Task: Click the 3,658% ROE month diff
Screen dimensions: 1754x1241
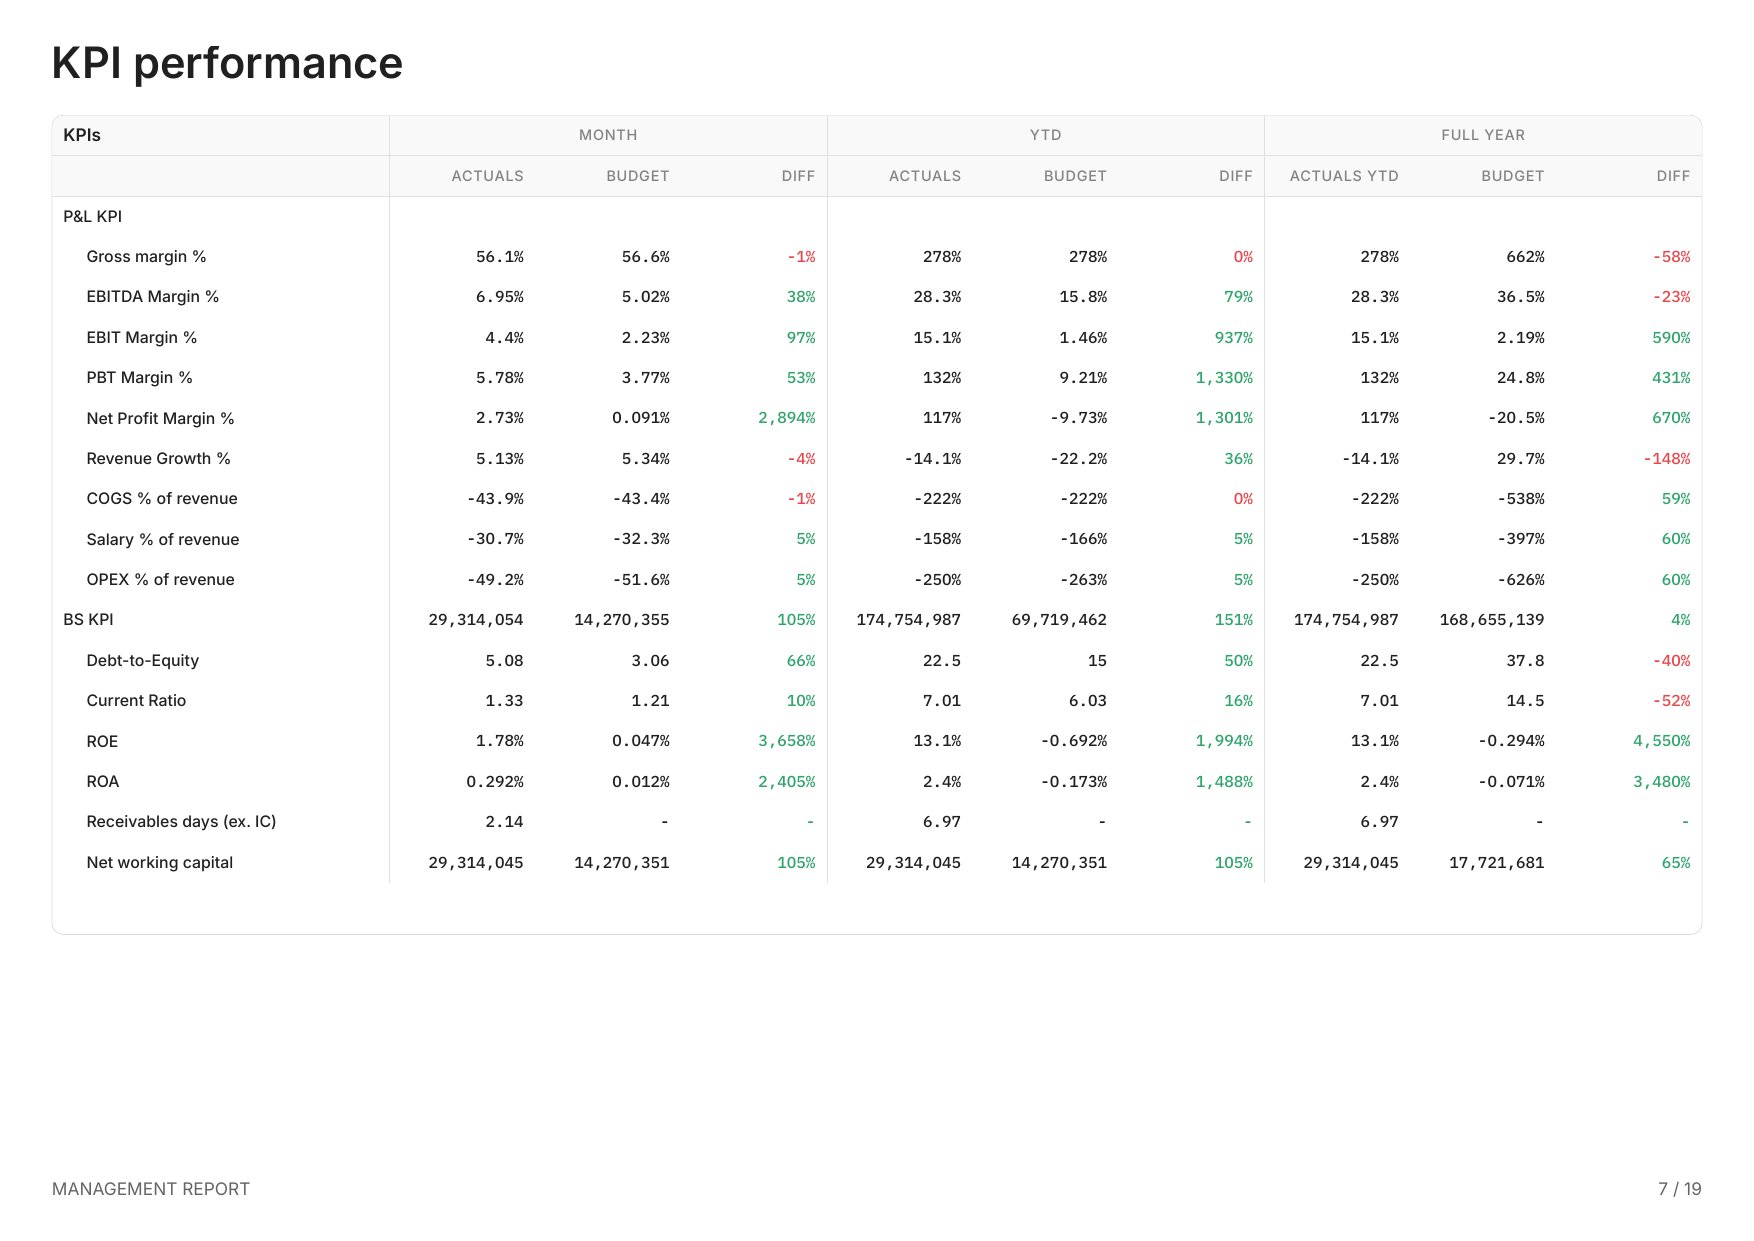Action: point(787,741)
